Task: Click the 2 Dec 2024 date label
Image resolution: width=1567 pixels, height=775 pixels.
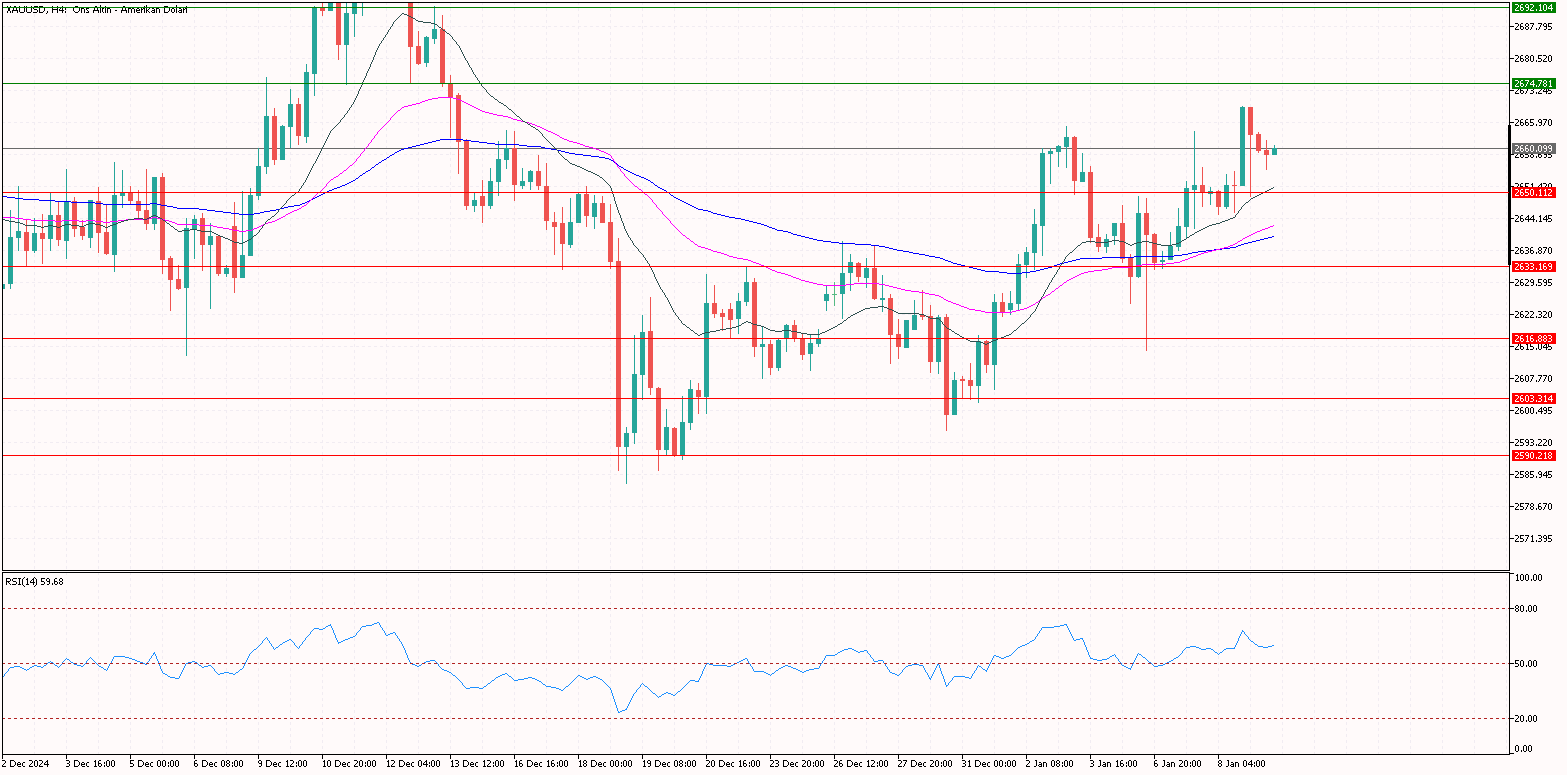Action: coord(25,764)
